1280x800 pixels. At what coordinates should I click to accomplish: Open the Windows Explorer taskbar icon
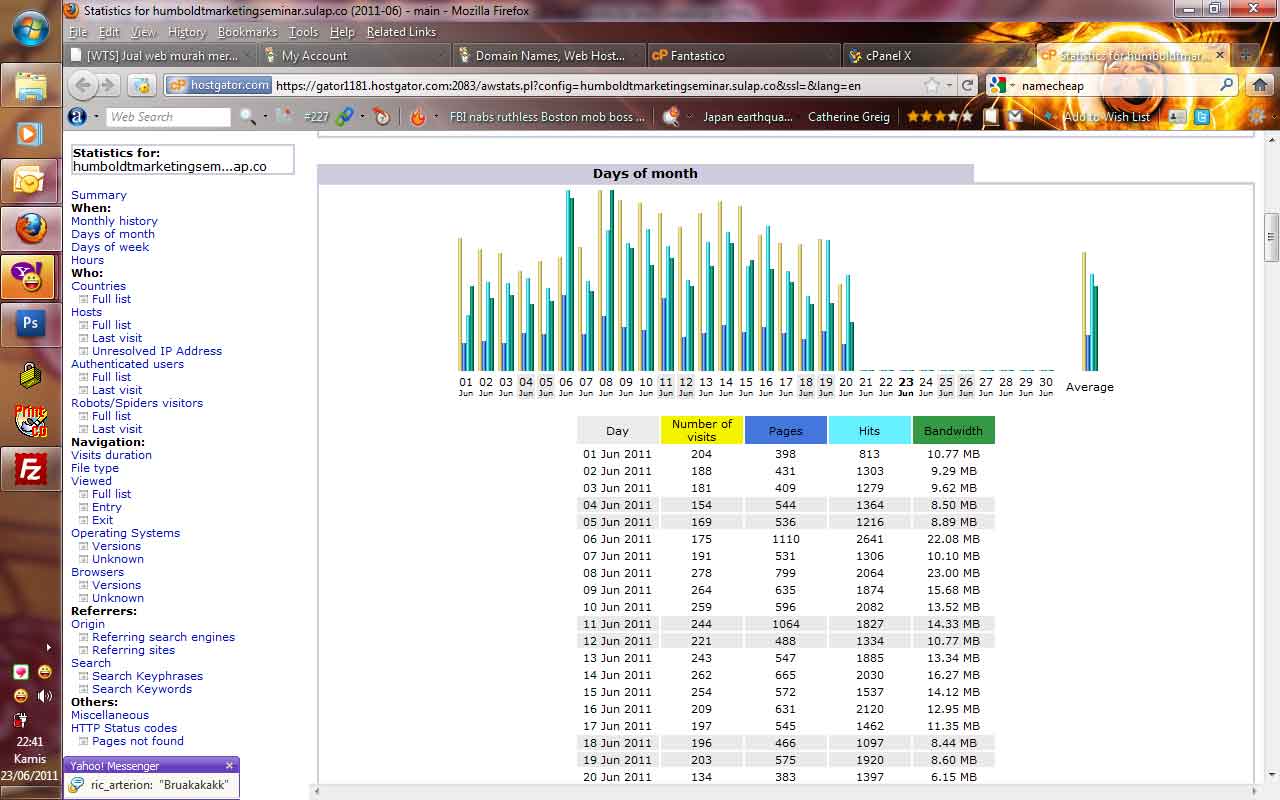[x=30, y=86]
